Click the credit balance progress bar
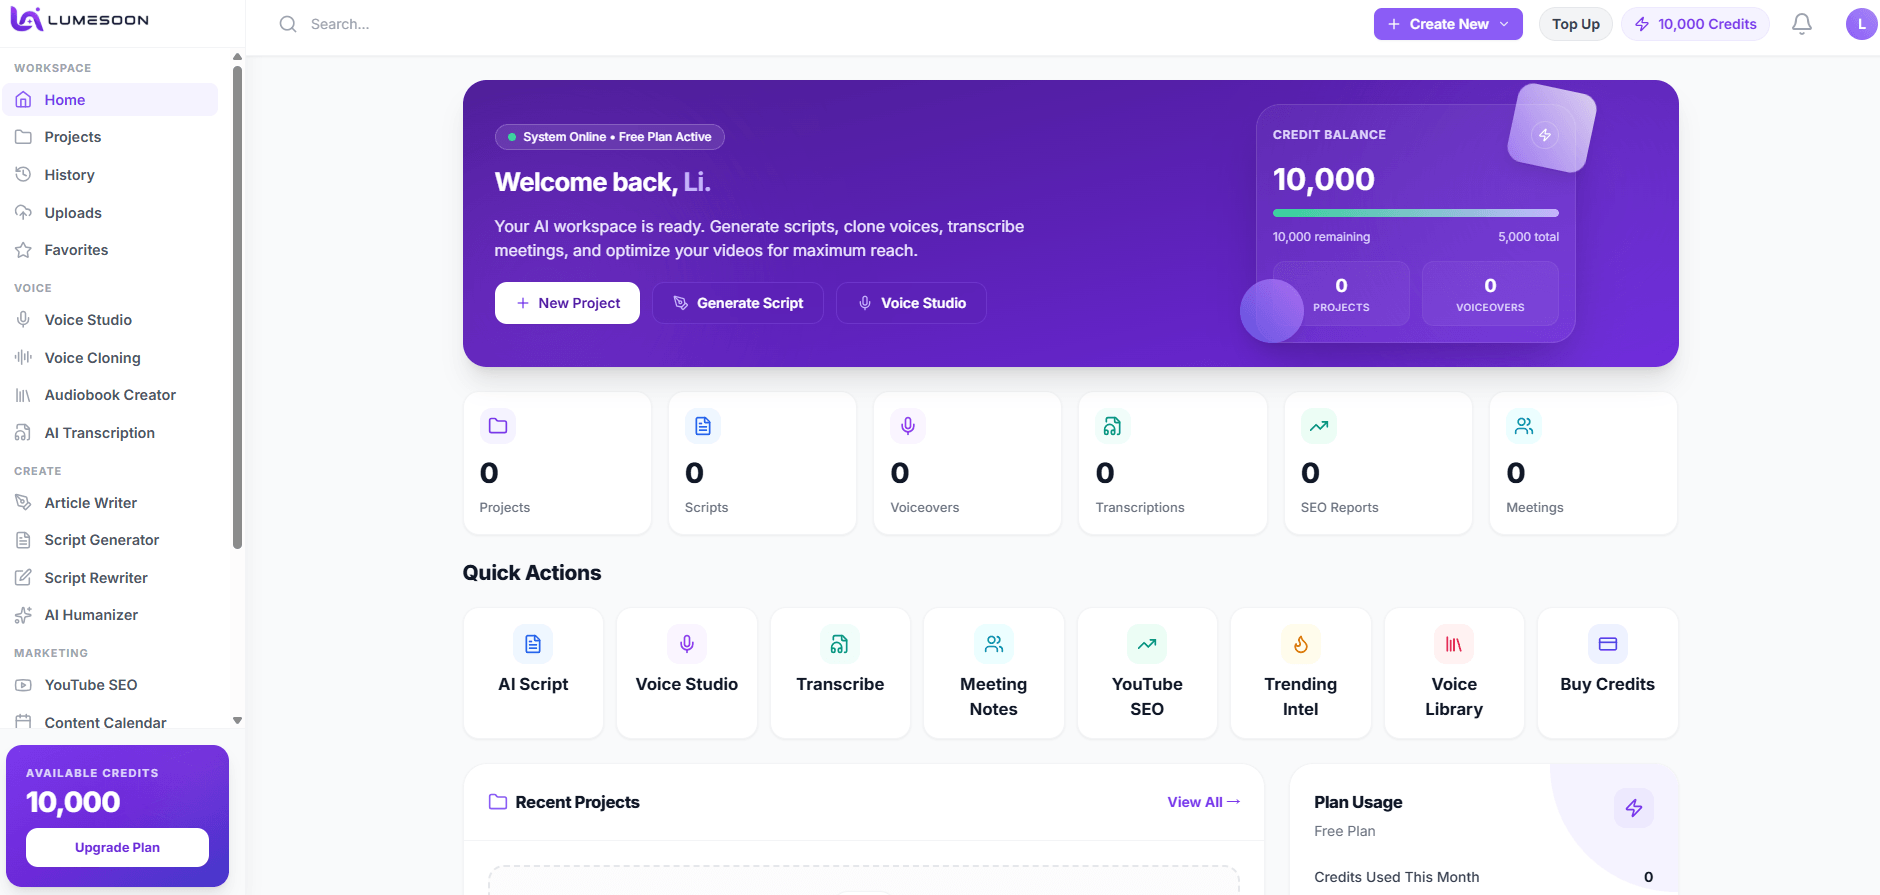 [1415, 213]
